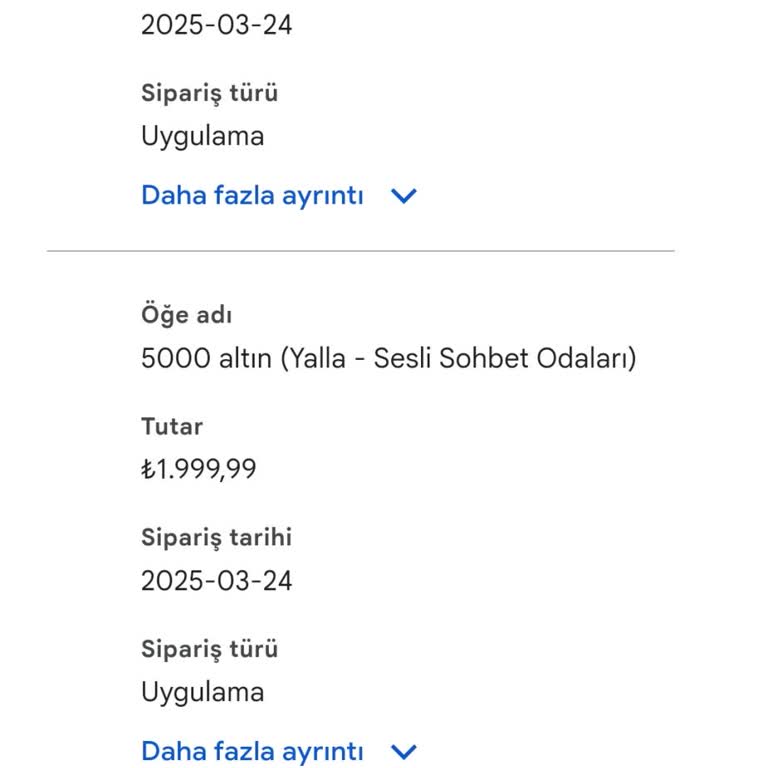Screen dimensions: 768x768
Task: Click the horizontal divider between the orders
Action: [360, 251]
